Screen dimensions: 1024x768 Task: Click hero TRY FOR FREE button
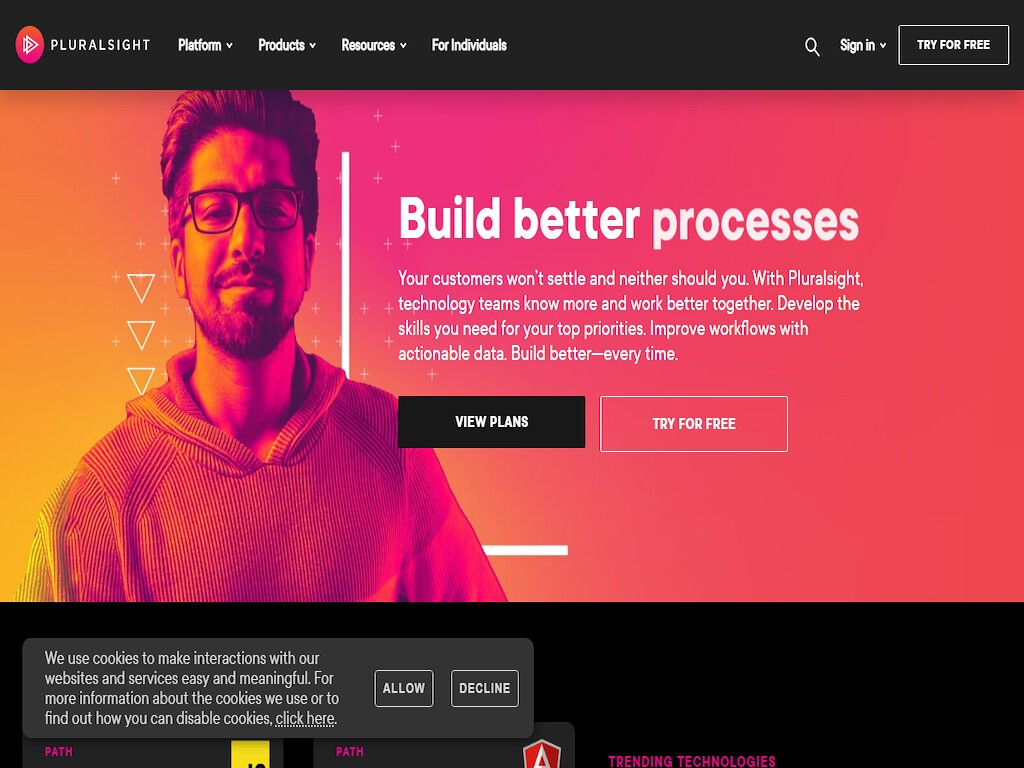tap(694, 424)
